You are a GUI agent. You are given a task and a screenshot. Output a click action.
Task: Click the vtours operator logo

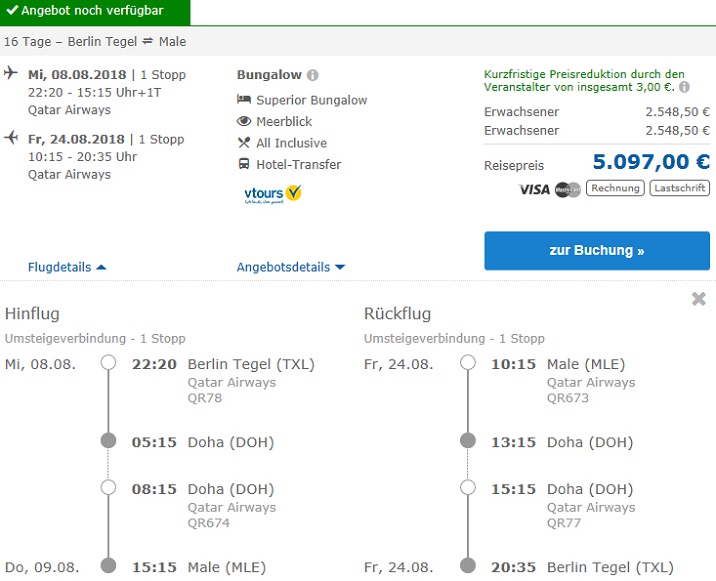[273, 193]
